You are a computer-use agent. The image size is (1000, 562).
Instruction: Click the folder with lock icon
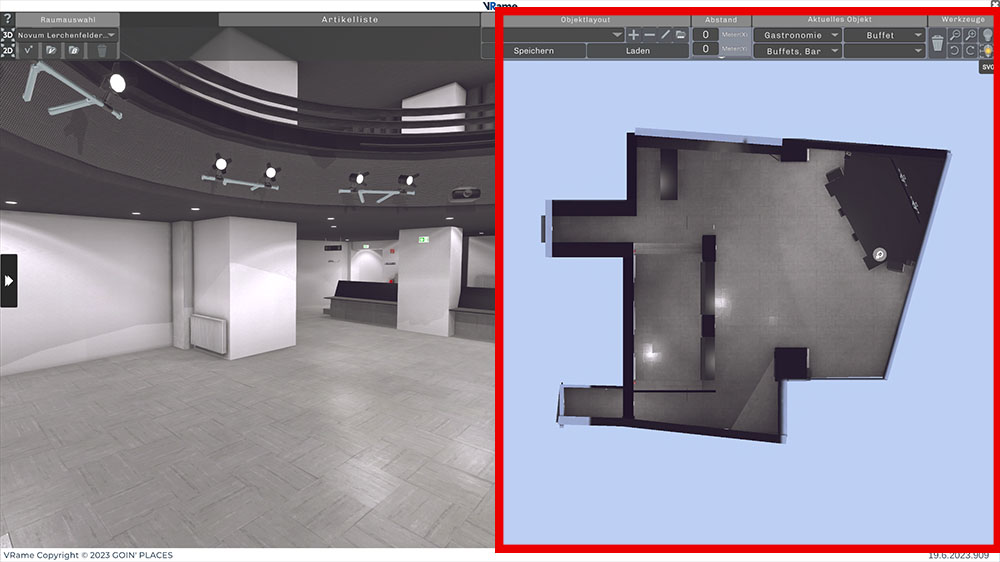[x=73, y=50]
